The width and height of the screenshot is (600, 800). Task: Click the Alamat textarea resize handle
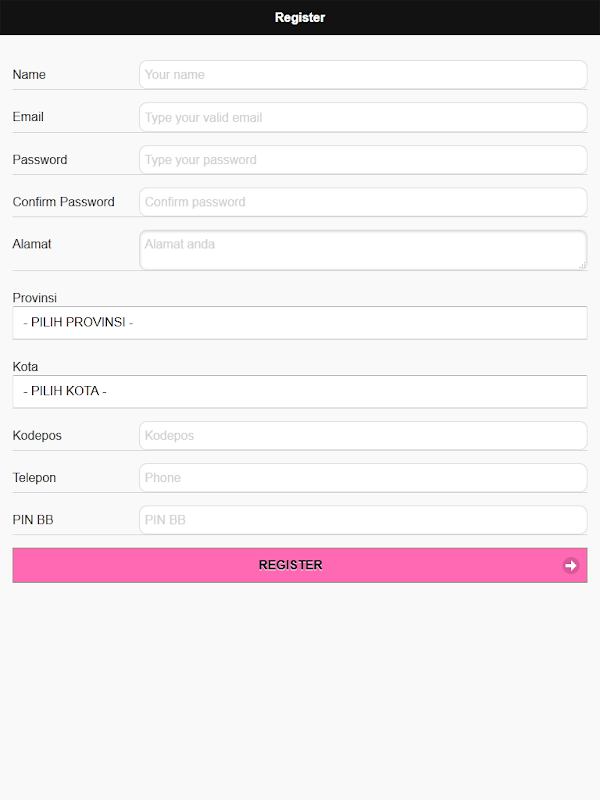coord(582,265)
